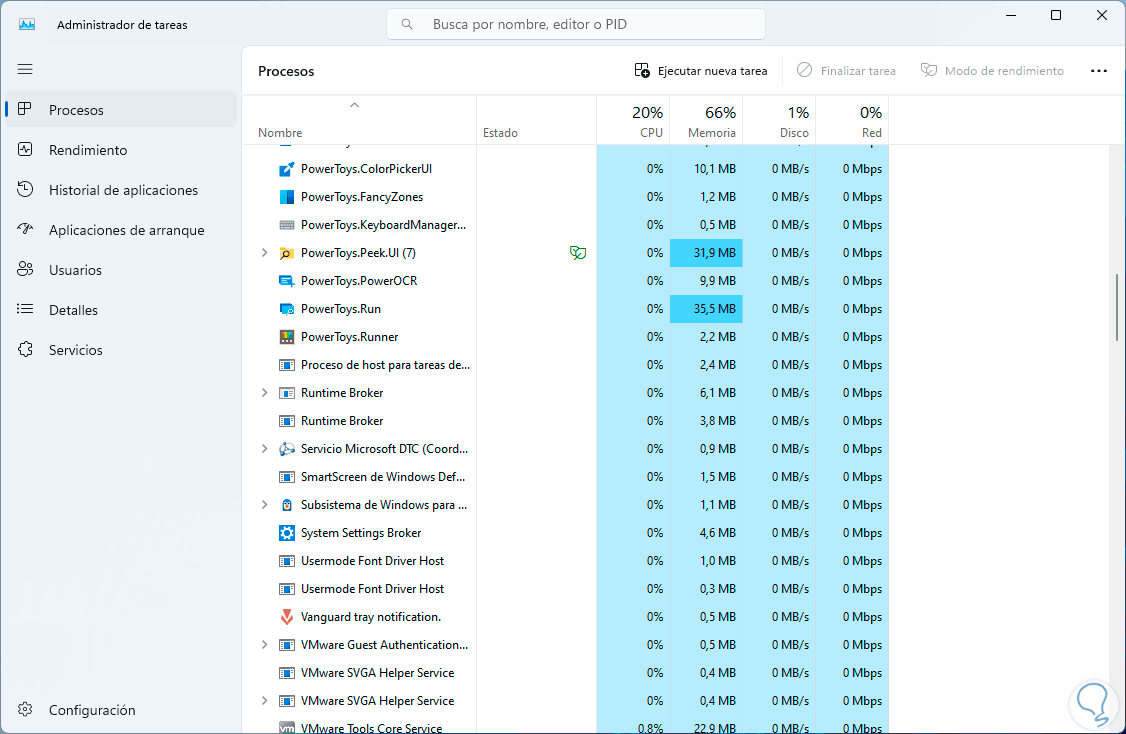Click the Historial de aplicaciones clock icon
The width and height of the screenshot is (1126, 734).
[x=25, y=190]
